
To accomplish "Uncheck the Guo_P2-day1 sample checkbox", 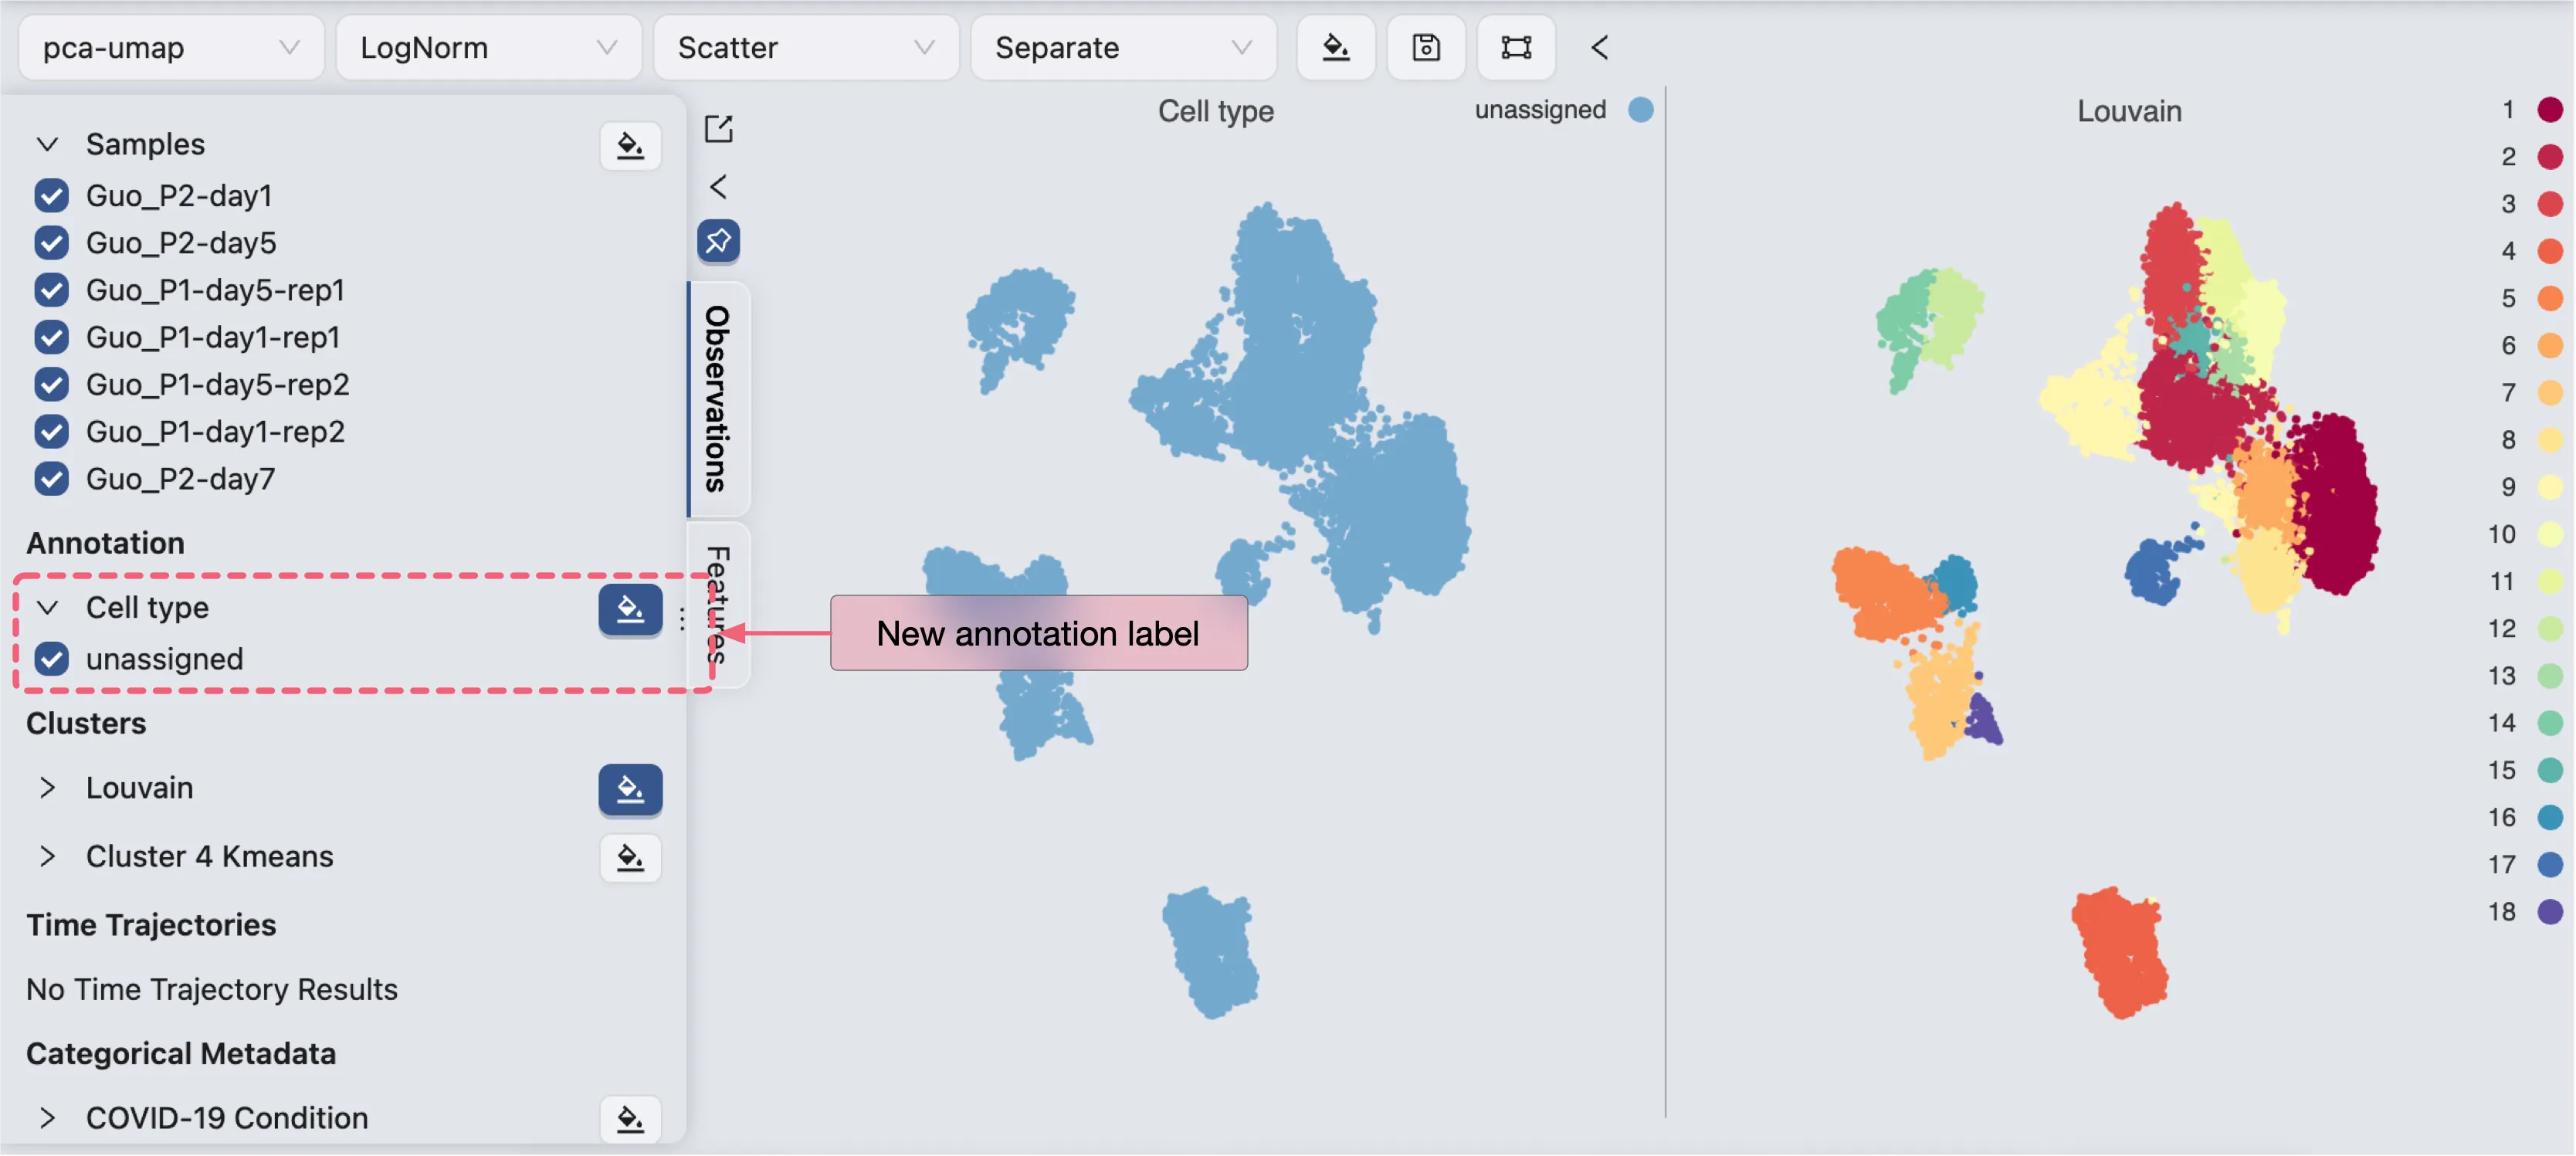I will click(x=51, y=196).
